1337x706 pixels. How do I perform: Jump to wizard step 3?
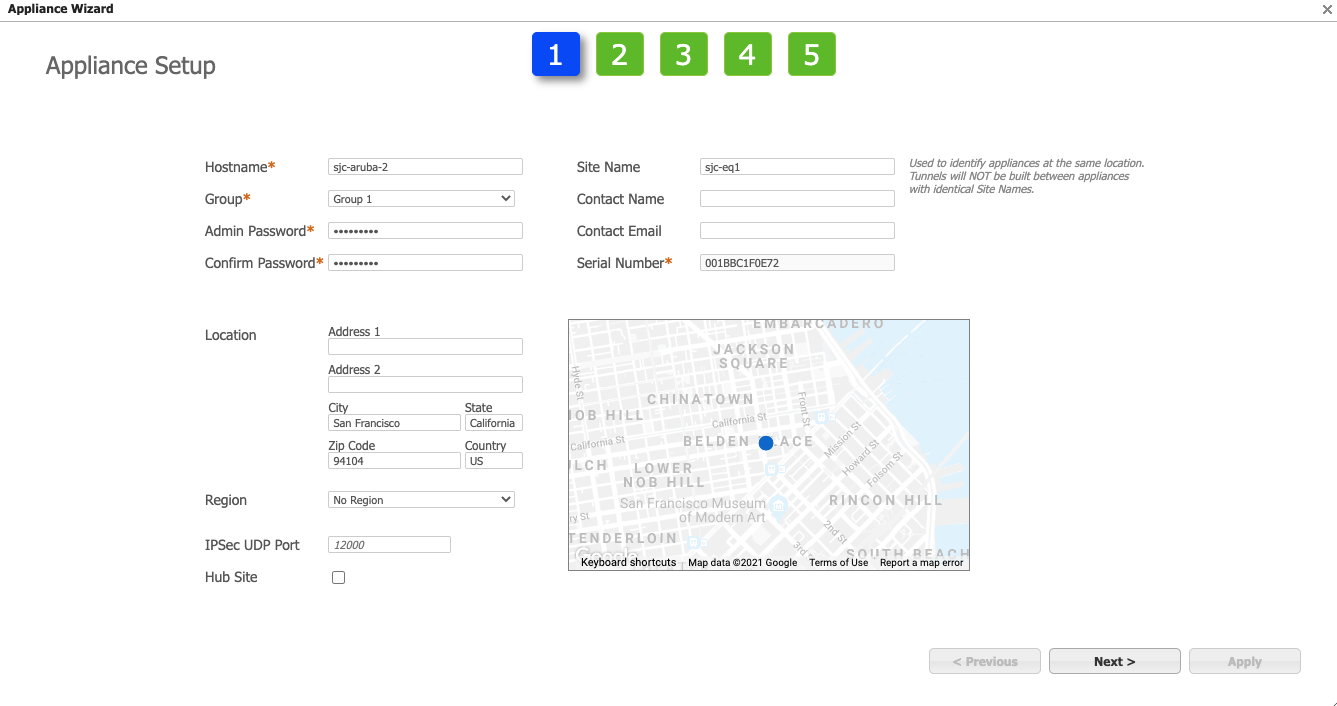point(683,54)
